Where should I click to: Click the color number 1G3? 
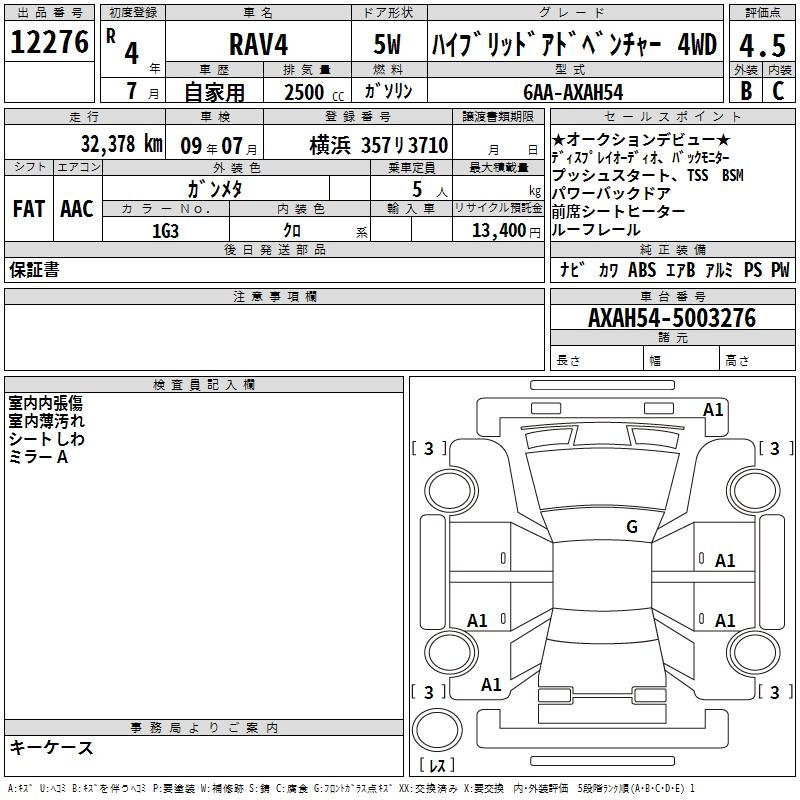click(165, 231)
